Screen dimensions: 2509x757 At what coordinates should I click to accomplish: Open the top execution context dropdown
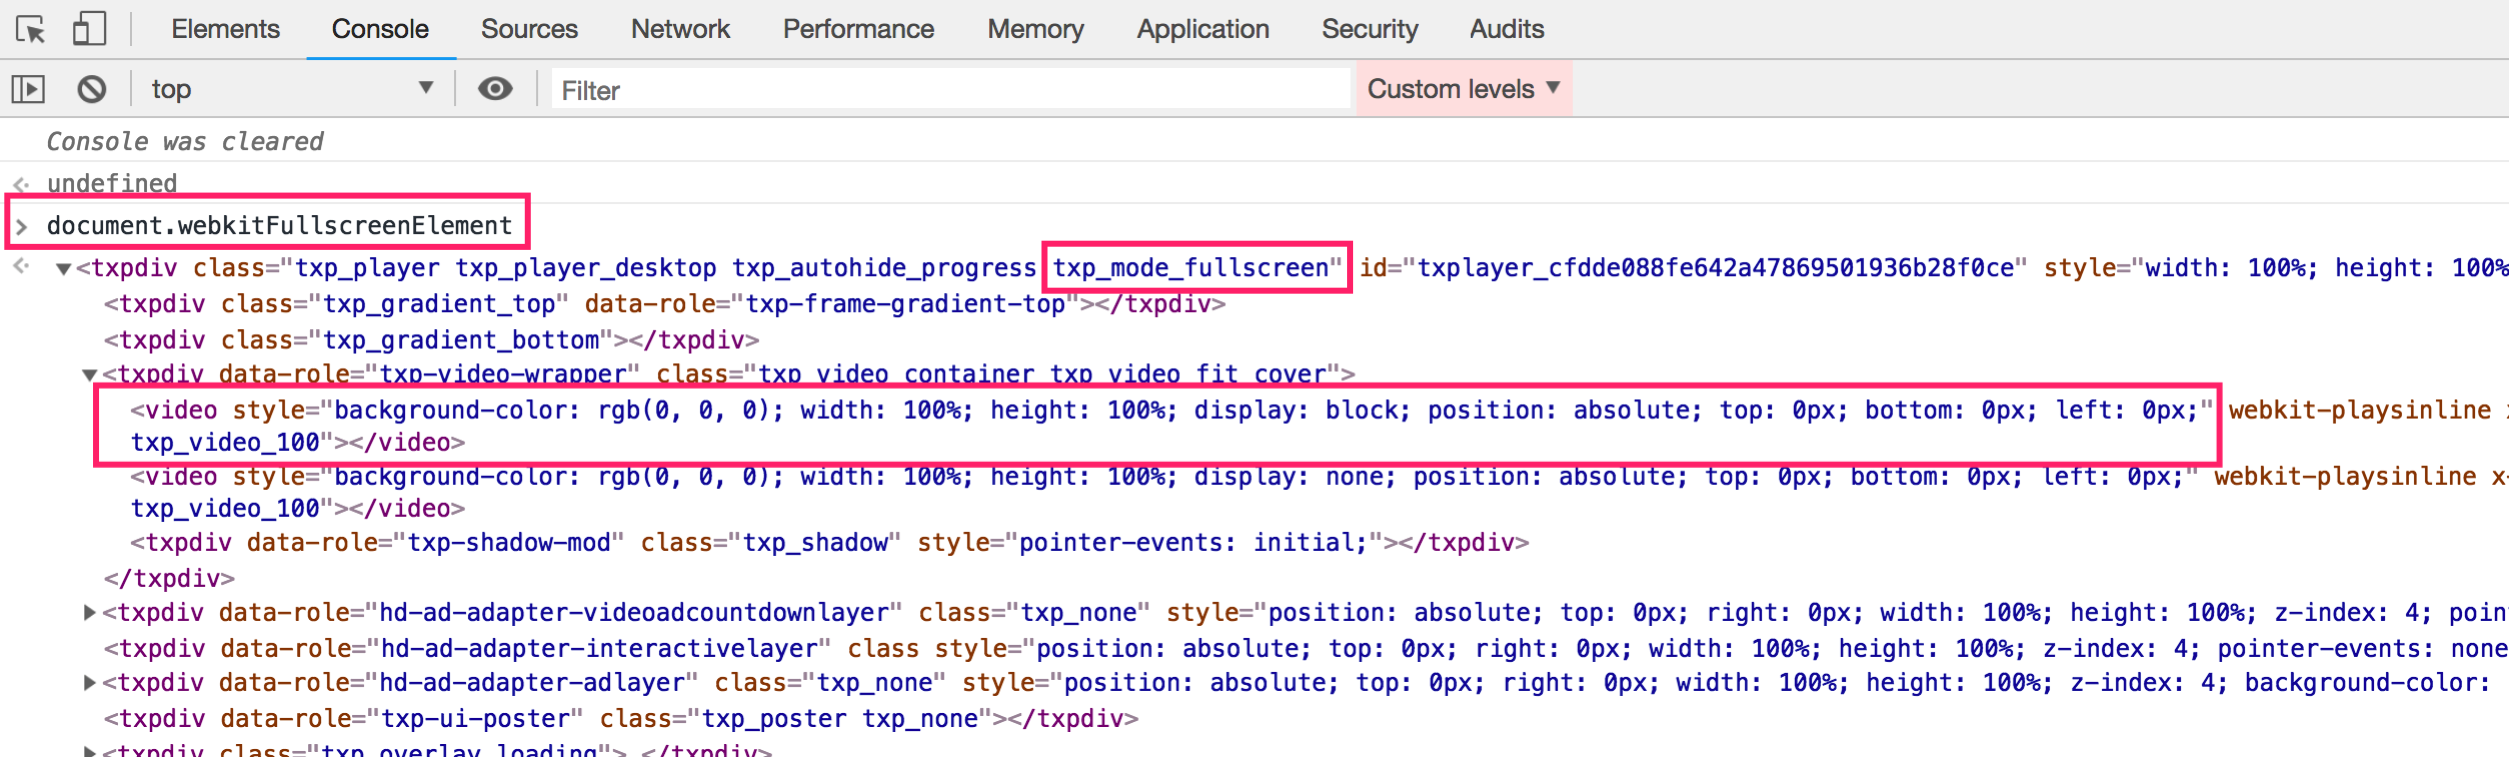(292, 89)
